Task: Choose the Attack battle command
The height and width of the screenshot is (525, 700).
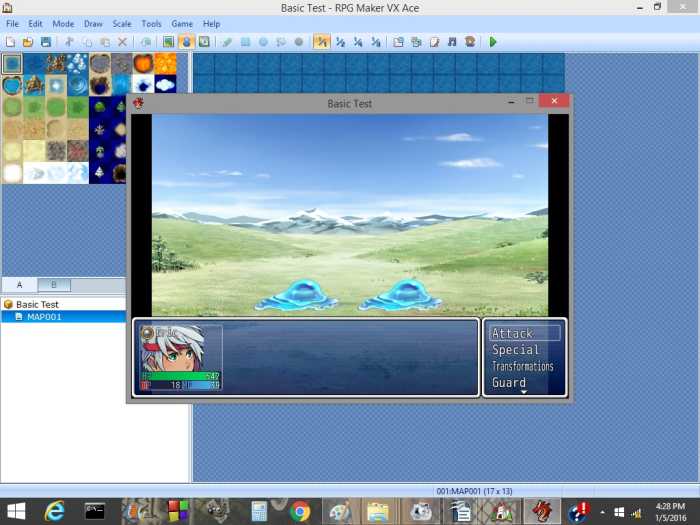Action: (x=513, y=334)
